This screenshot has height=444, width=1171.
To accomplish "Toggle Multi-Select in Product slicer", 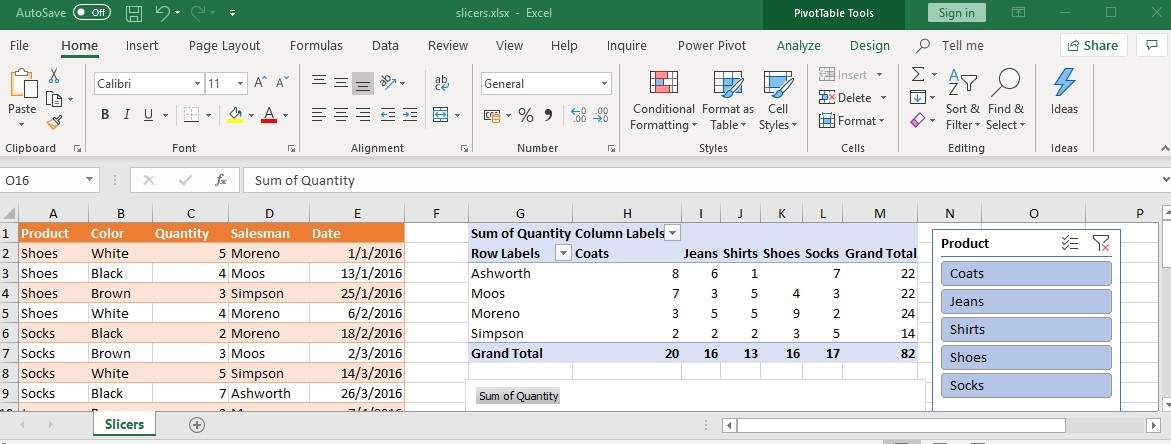I will (x=1069, y=243).
